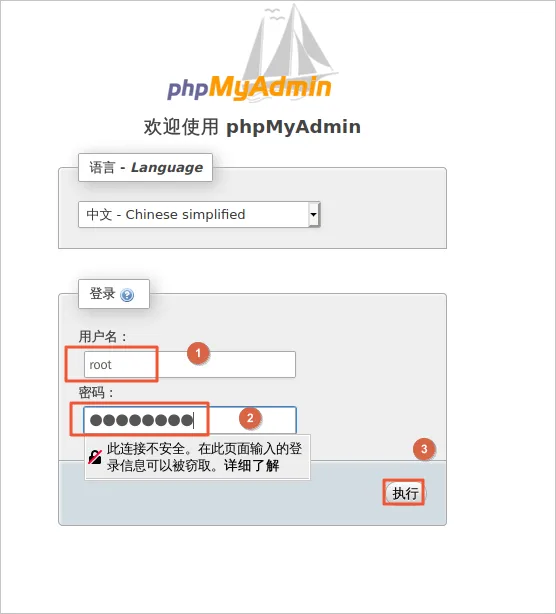Open the language dropdown arrow
Image resolution: width=556 pixels, height=614 pixels.
point(314,214)
